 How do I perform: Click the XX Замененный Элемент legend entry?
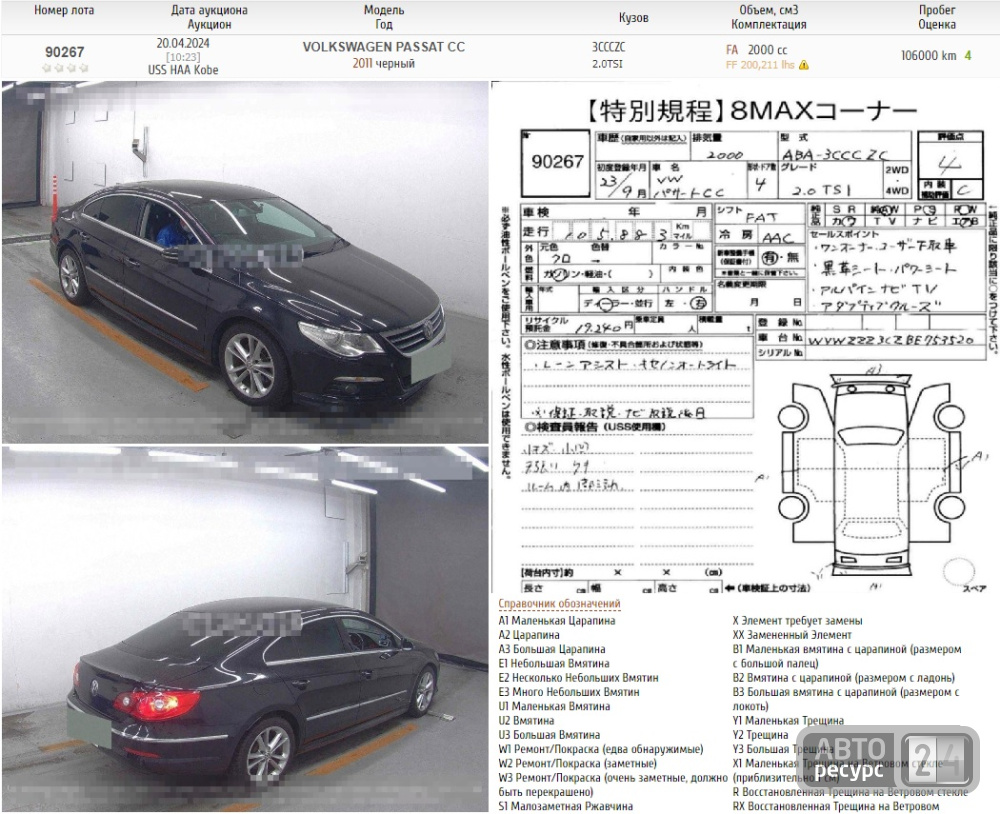click(791, 635)
